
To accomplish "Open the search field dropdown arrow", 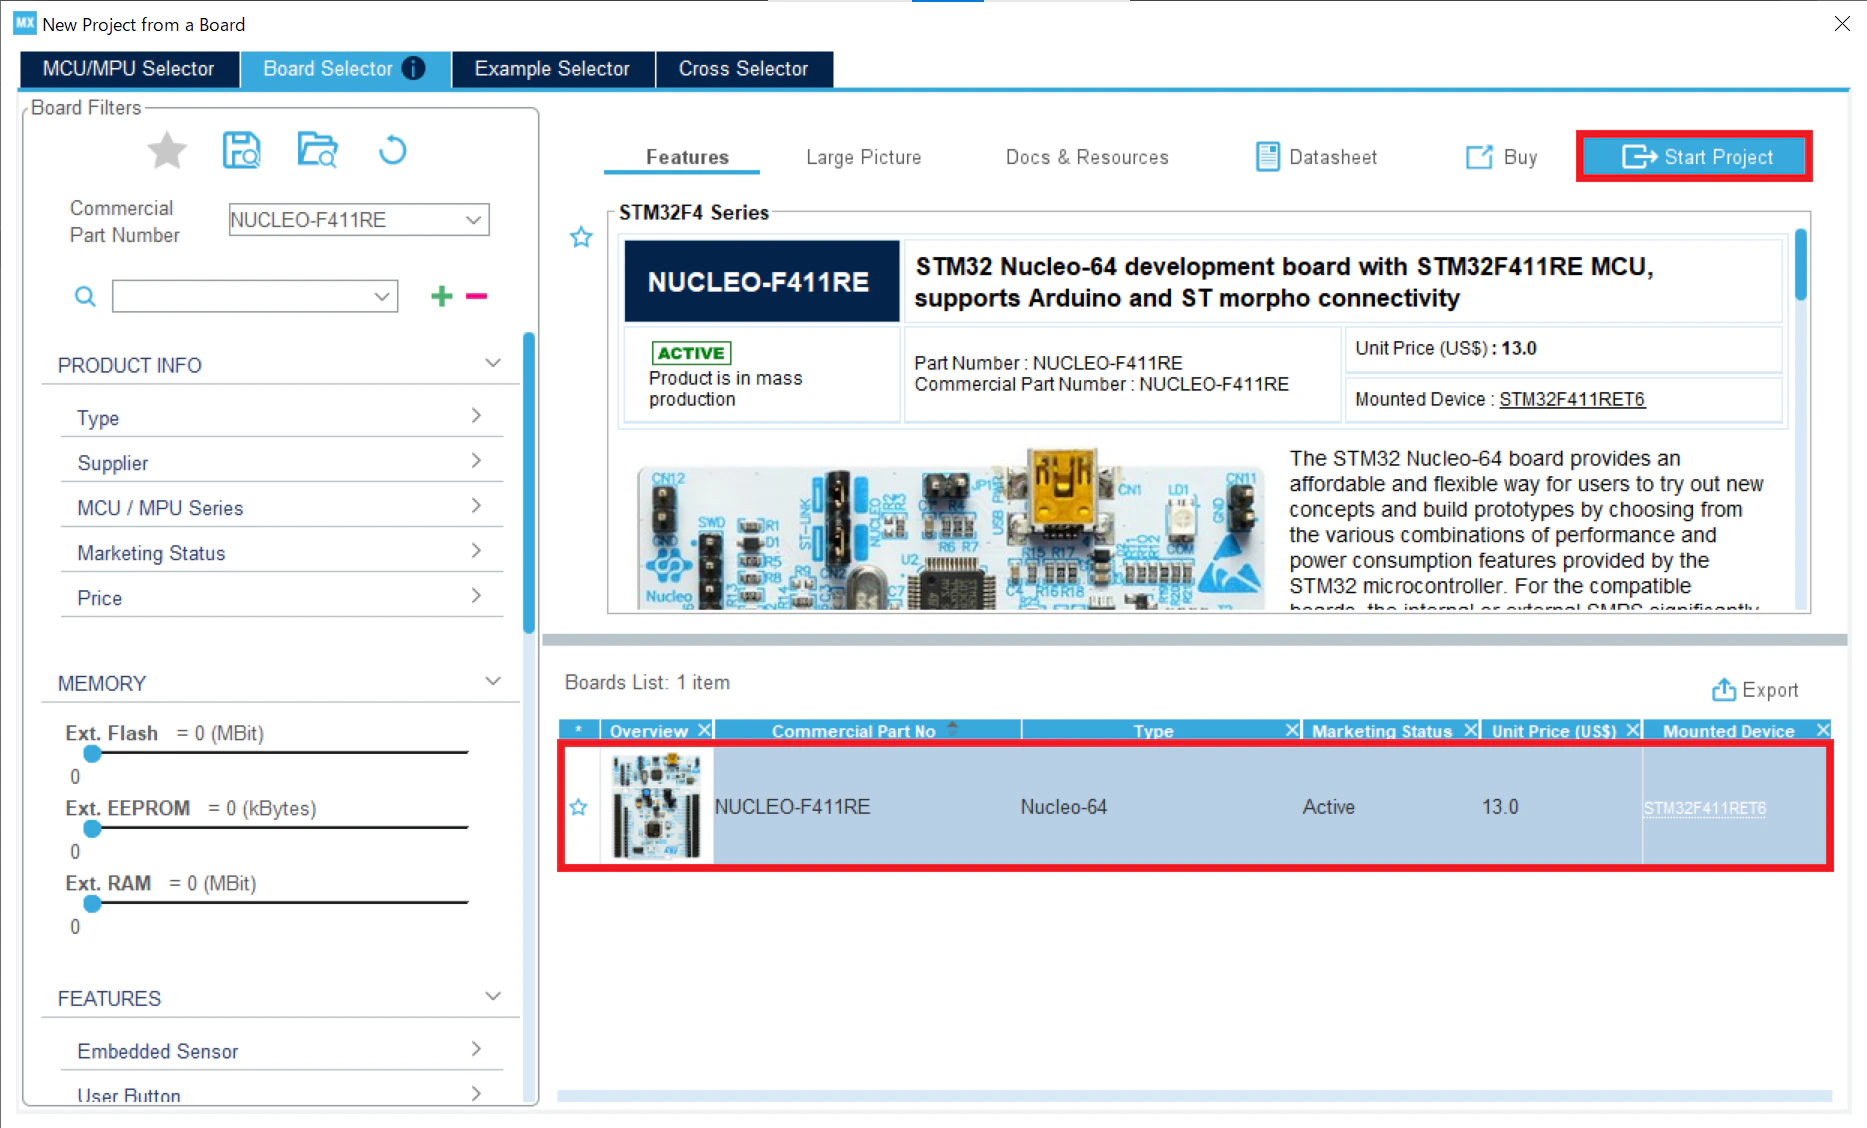I will tap(381, 296).
